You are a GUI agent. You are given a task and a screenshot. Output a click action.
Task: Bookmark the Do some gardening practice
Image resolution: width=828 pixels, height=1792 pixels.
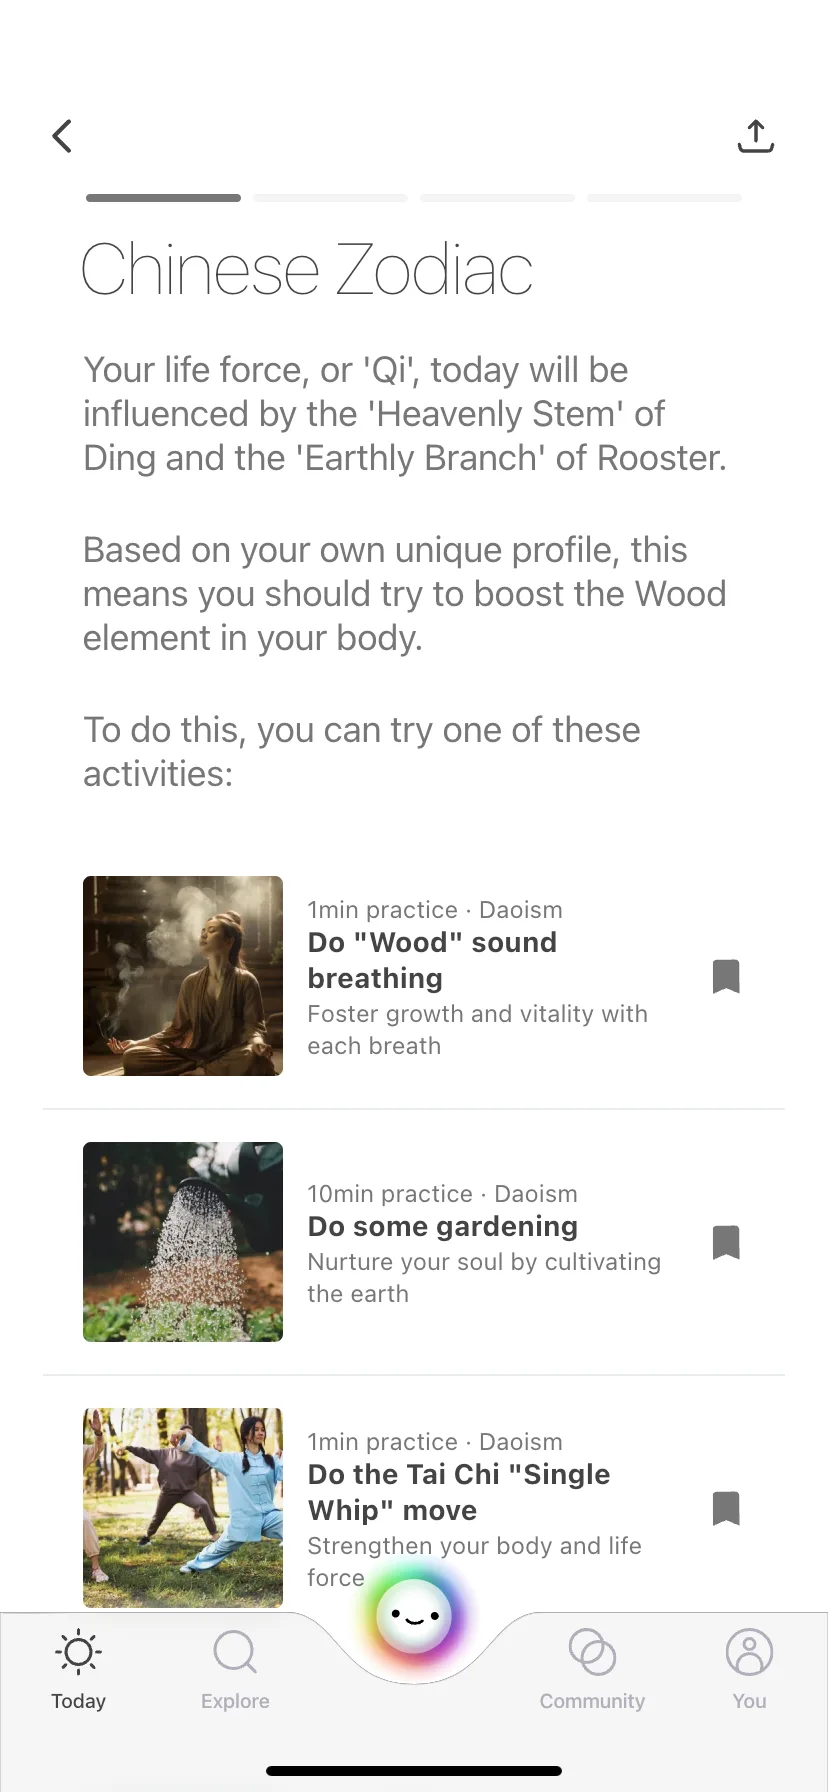[x=726, y=1242]
